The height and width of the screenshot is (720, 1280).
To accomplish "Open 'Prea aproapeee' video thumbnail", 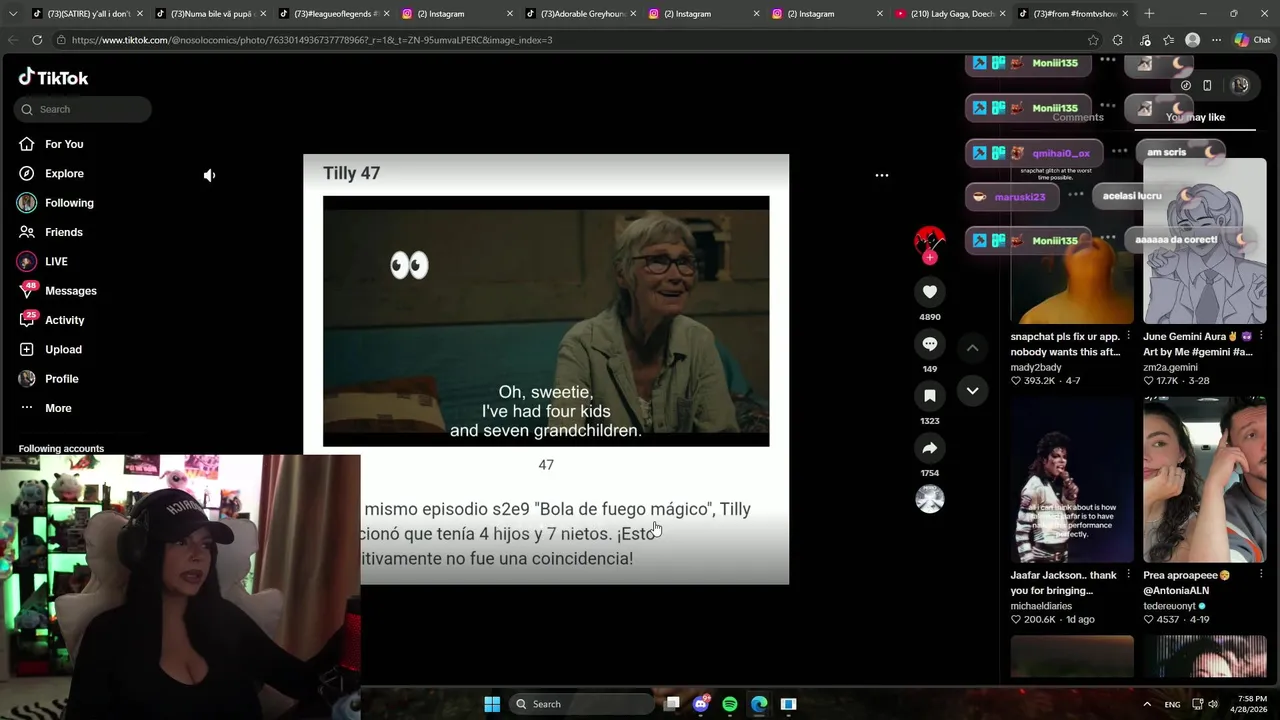I will 1205,480.
